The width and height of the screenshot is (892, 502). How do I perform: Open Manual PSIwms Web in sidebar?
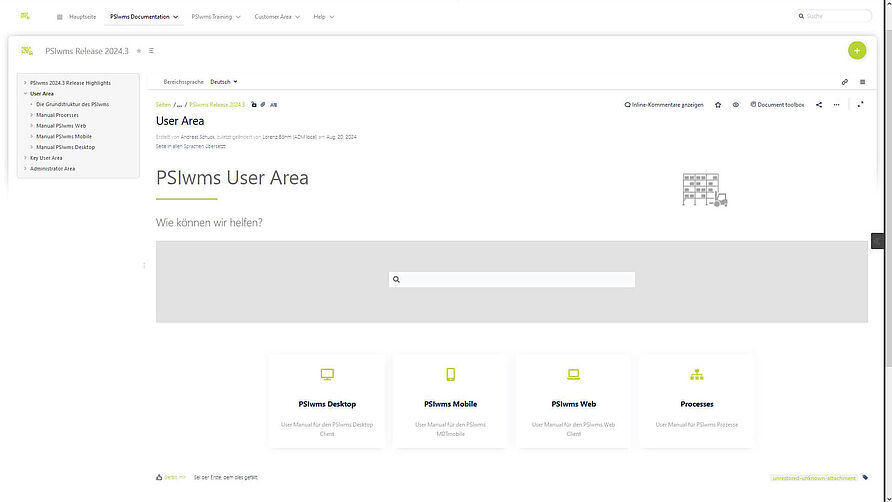(x=61, y=126)
